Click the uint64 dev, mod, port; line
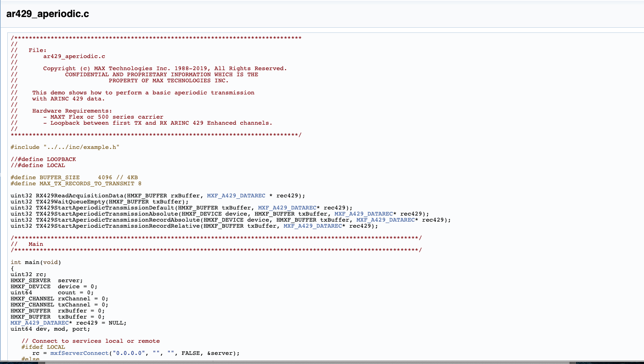Viewport: 644px width, 364px height. [x=50, y=329]
